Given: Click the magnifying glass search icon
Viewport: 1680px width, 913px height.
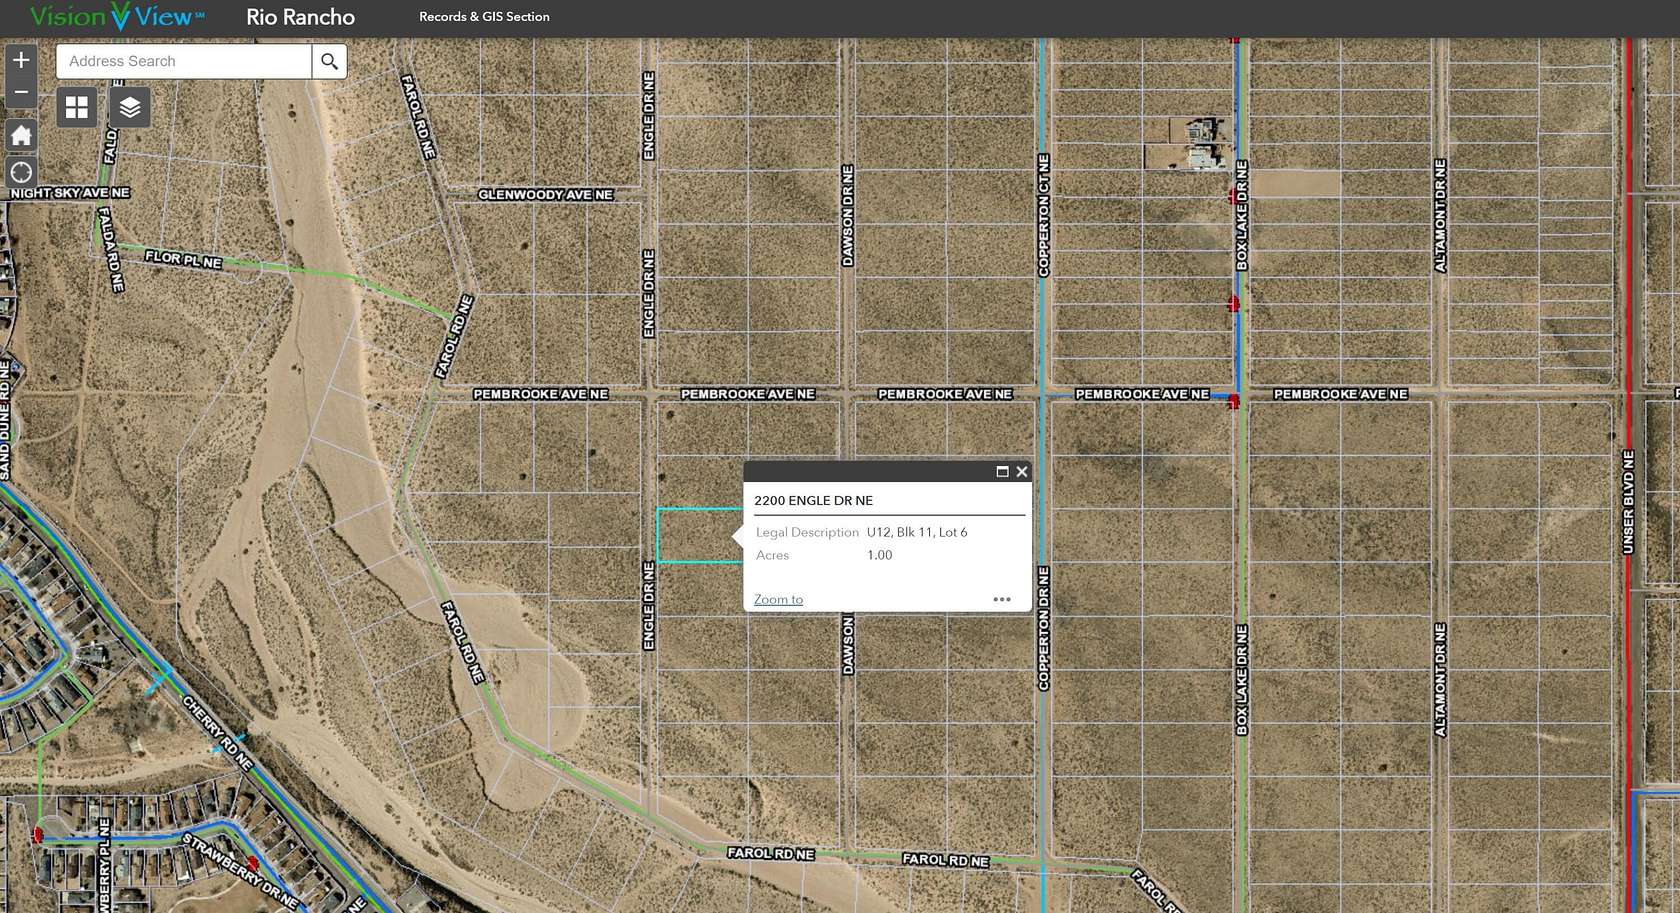Looking at the screenshot, I should point(329,61).
